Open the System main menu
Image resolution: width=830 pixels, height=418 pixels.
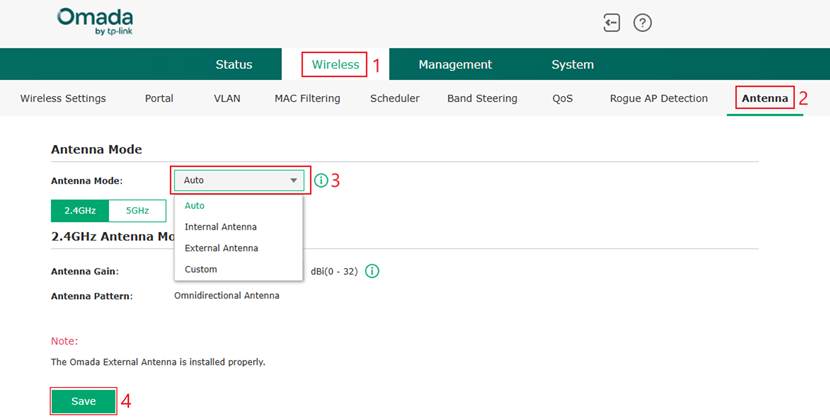coord(572,65)
